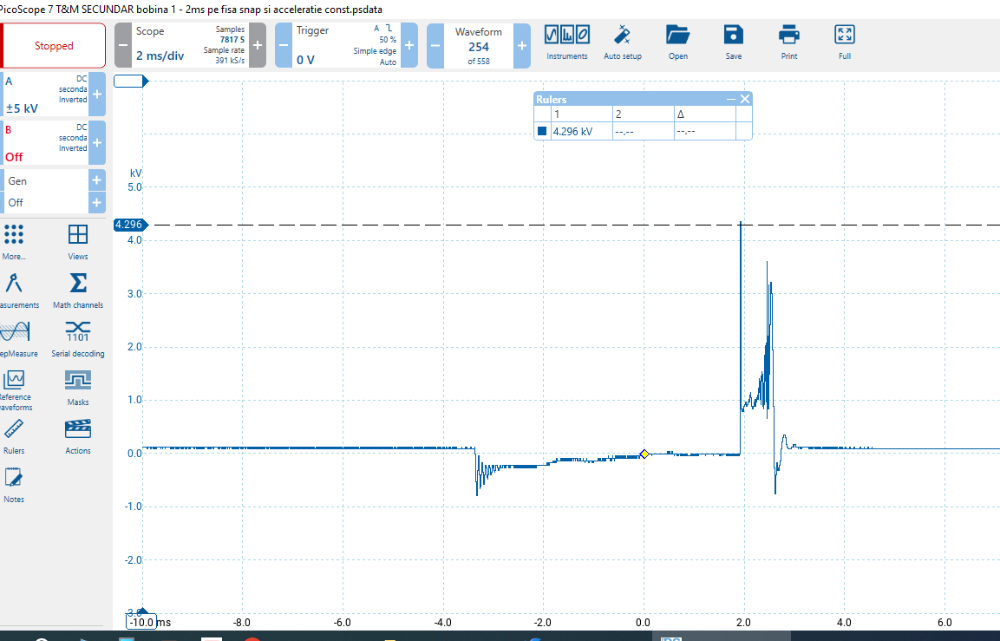The width and height of the screenshot is (1000, 641).
Task: Increase timebase with Scope plus button
Action: coord(257,46)
